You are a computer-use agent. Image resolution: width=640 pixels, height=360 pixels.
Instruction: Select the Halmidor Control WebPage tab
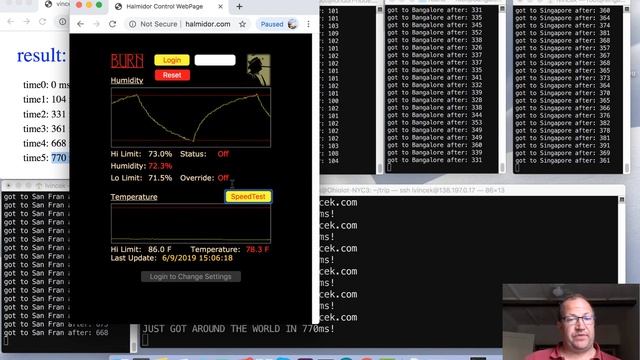[x=165, y=7]
